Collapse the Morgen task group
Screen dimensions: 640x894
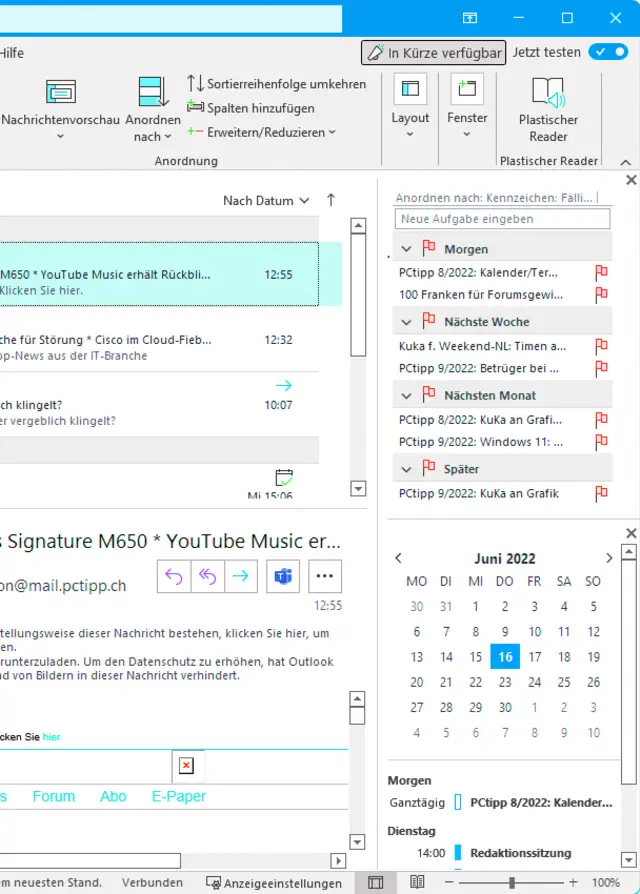(406, 249)
